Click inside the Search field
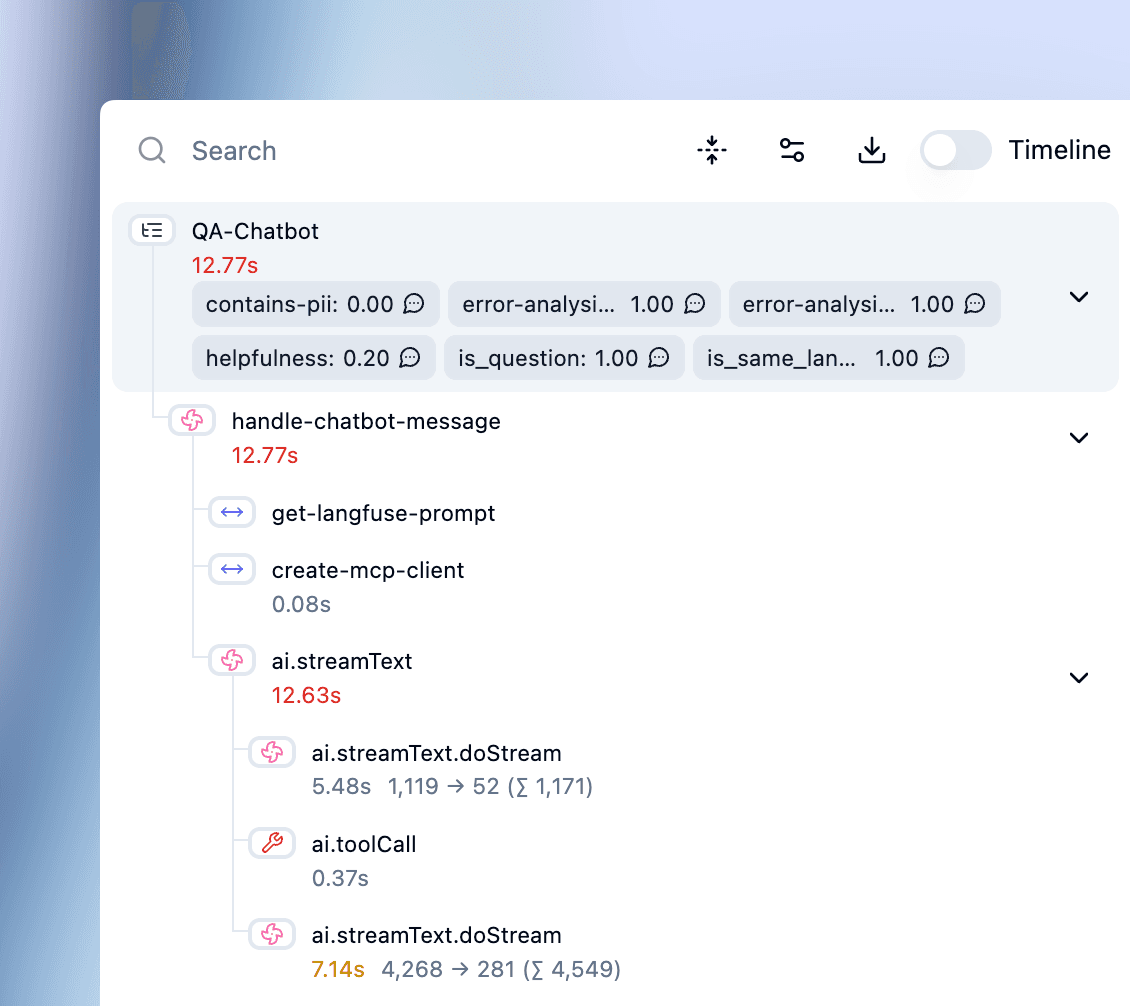This screenshot has height=1006, width=1130. 300,150
